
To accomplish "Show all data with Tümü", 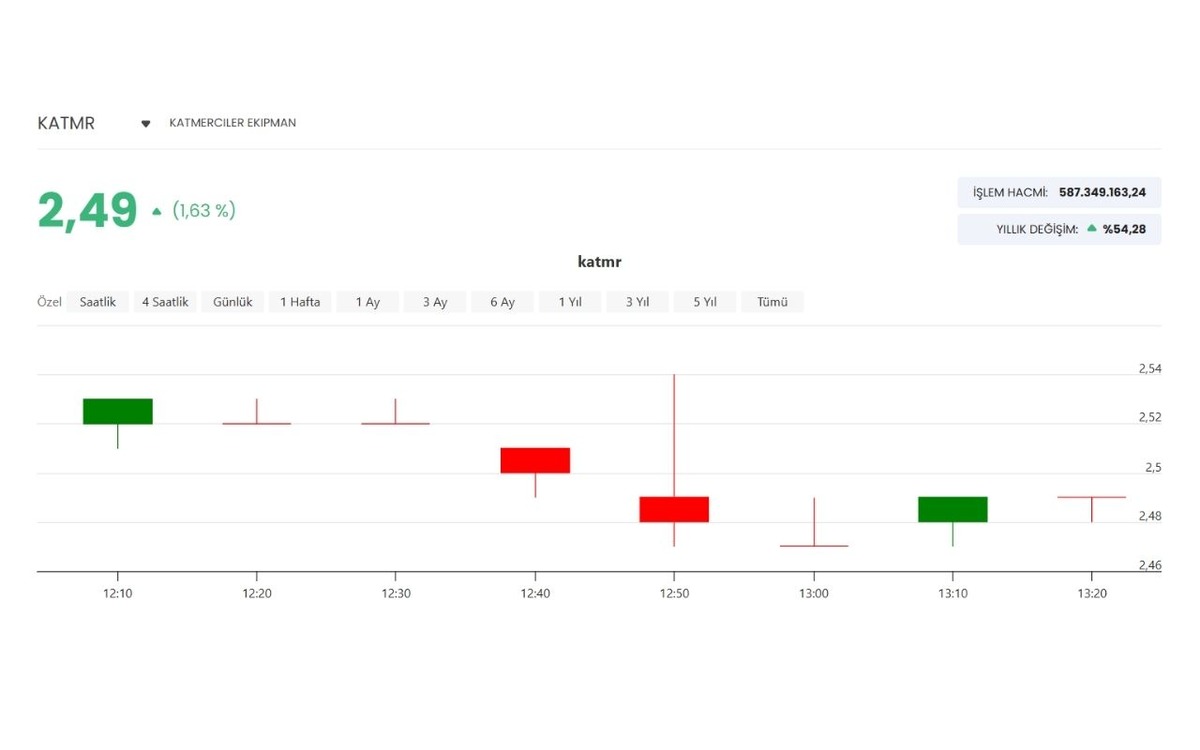I will click(772, 302).
